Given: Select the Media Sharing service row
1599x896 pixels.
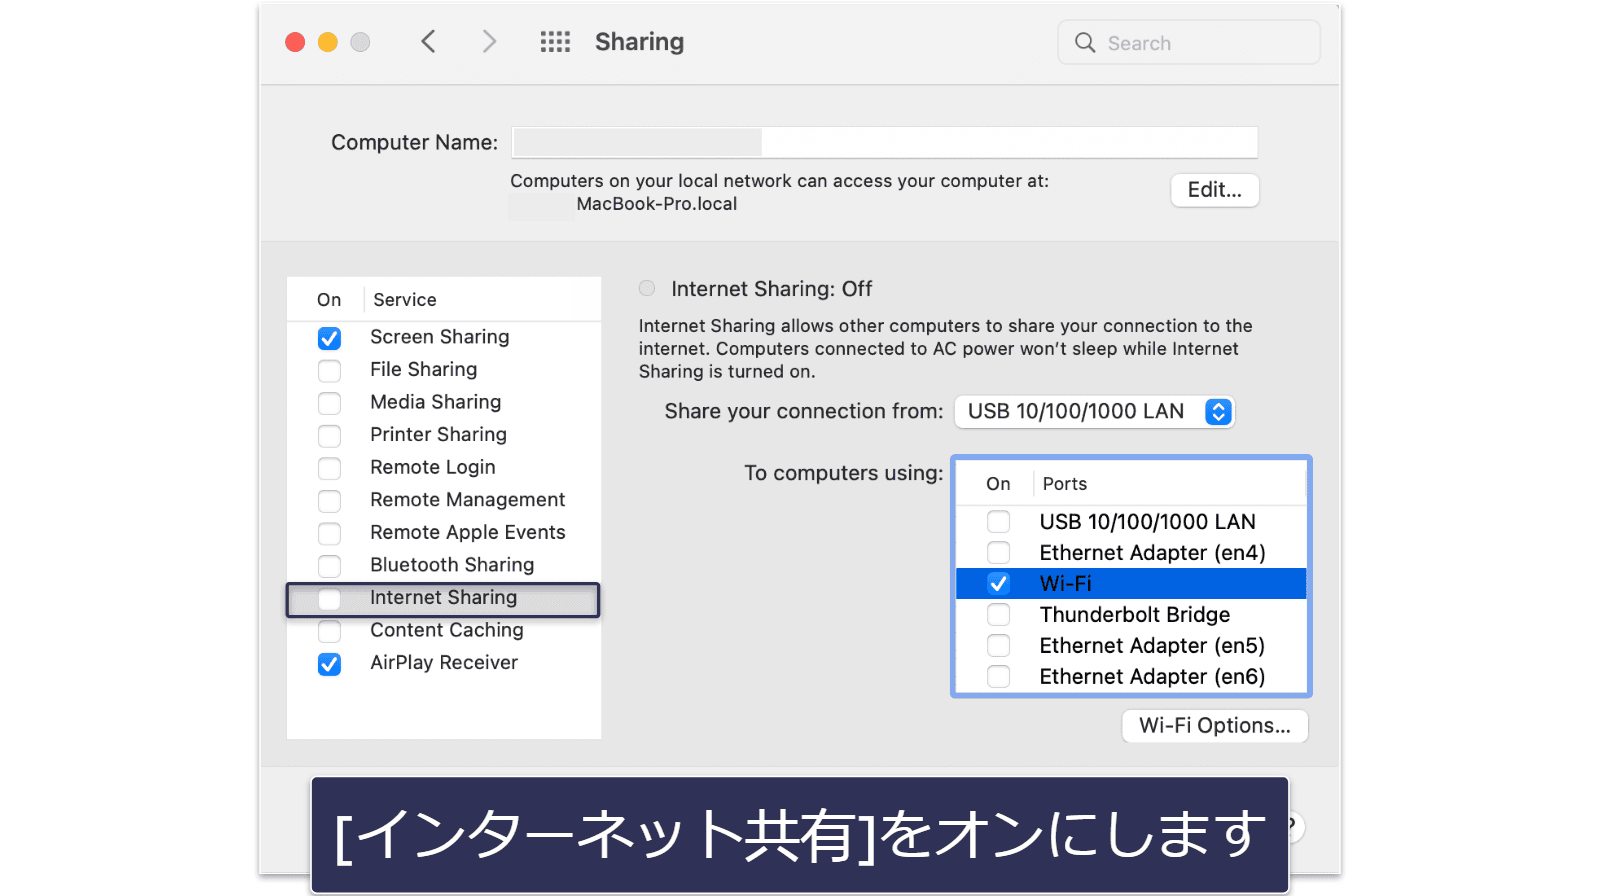Looking at the screenshot, I should [444, 402].
